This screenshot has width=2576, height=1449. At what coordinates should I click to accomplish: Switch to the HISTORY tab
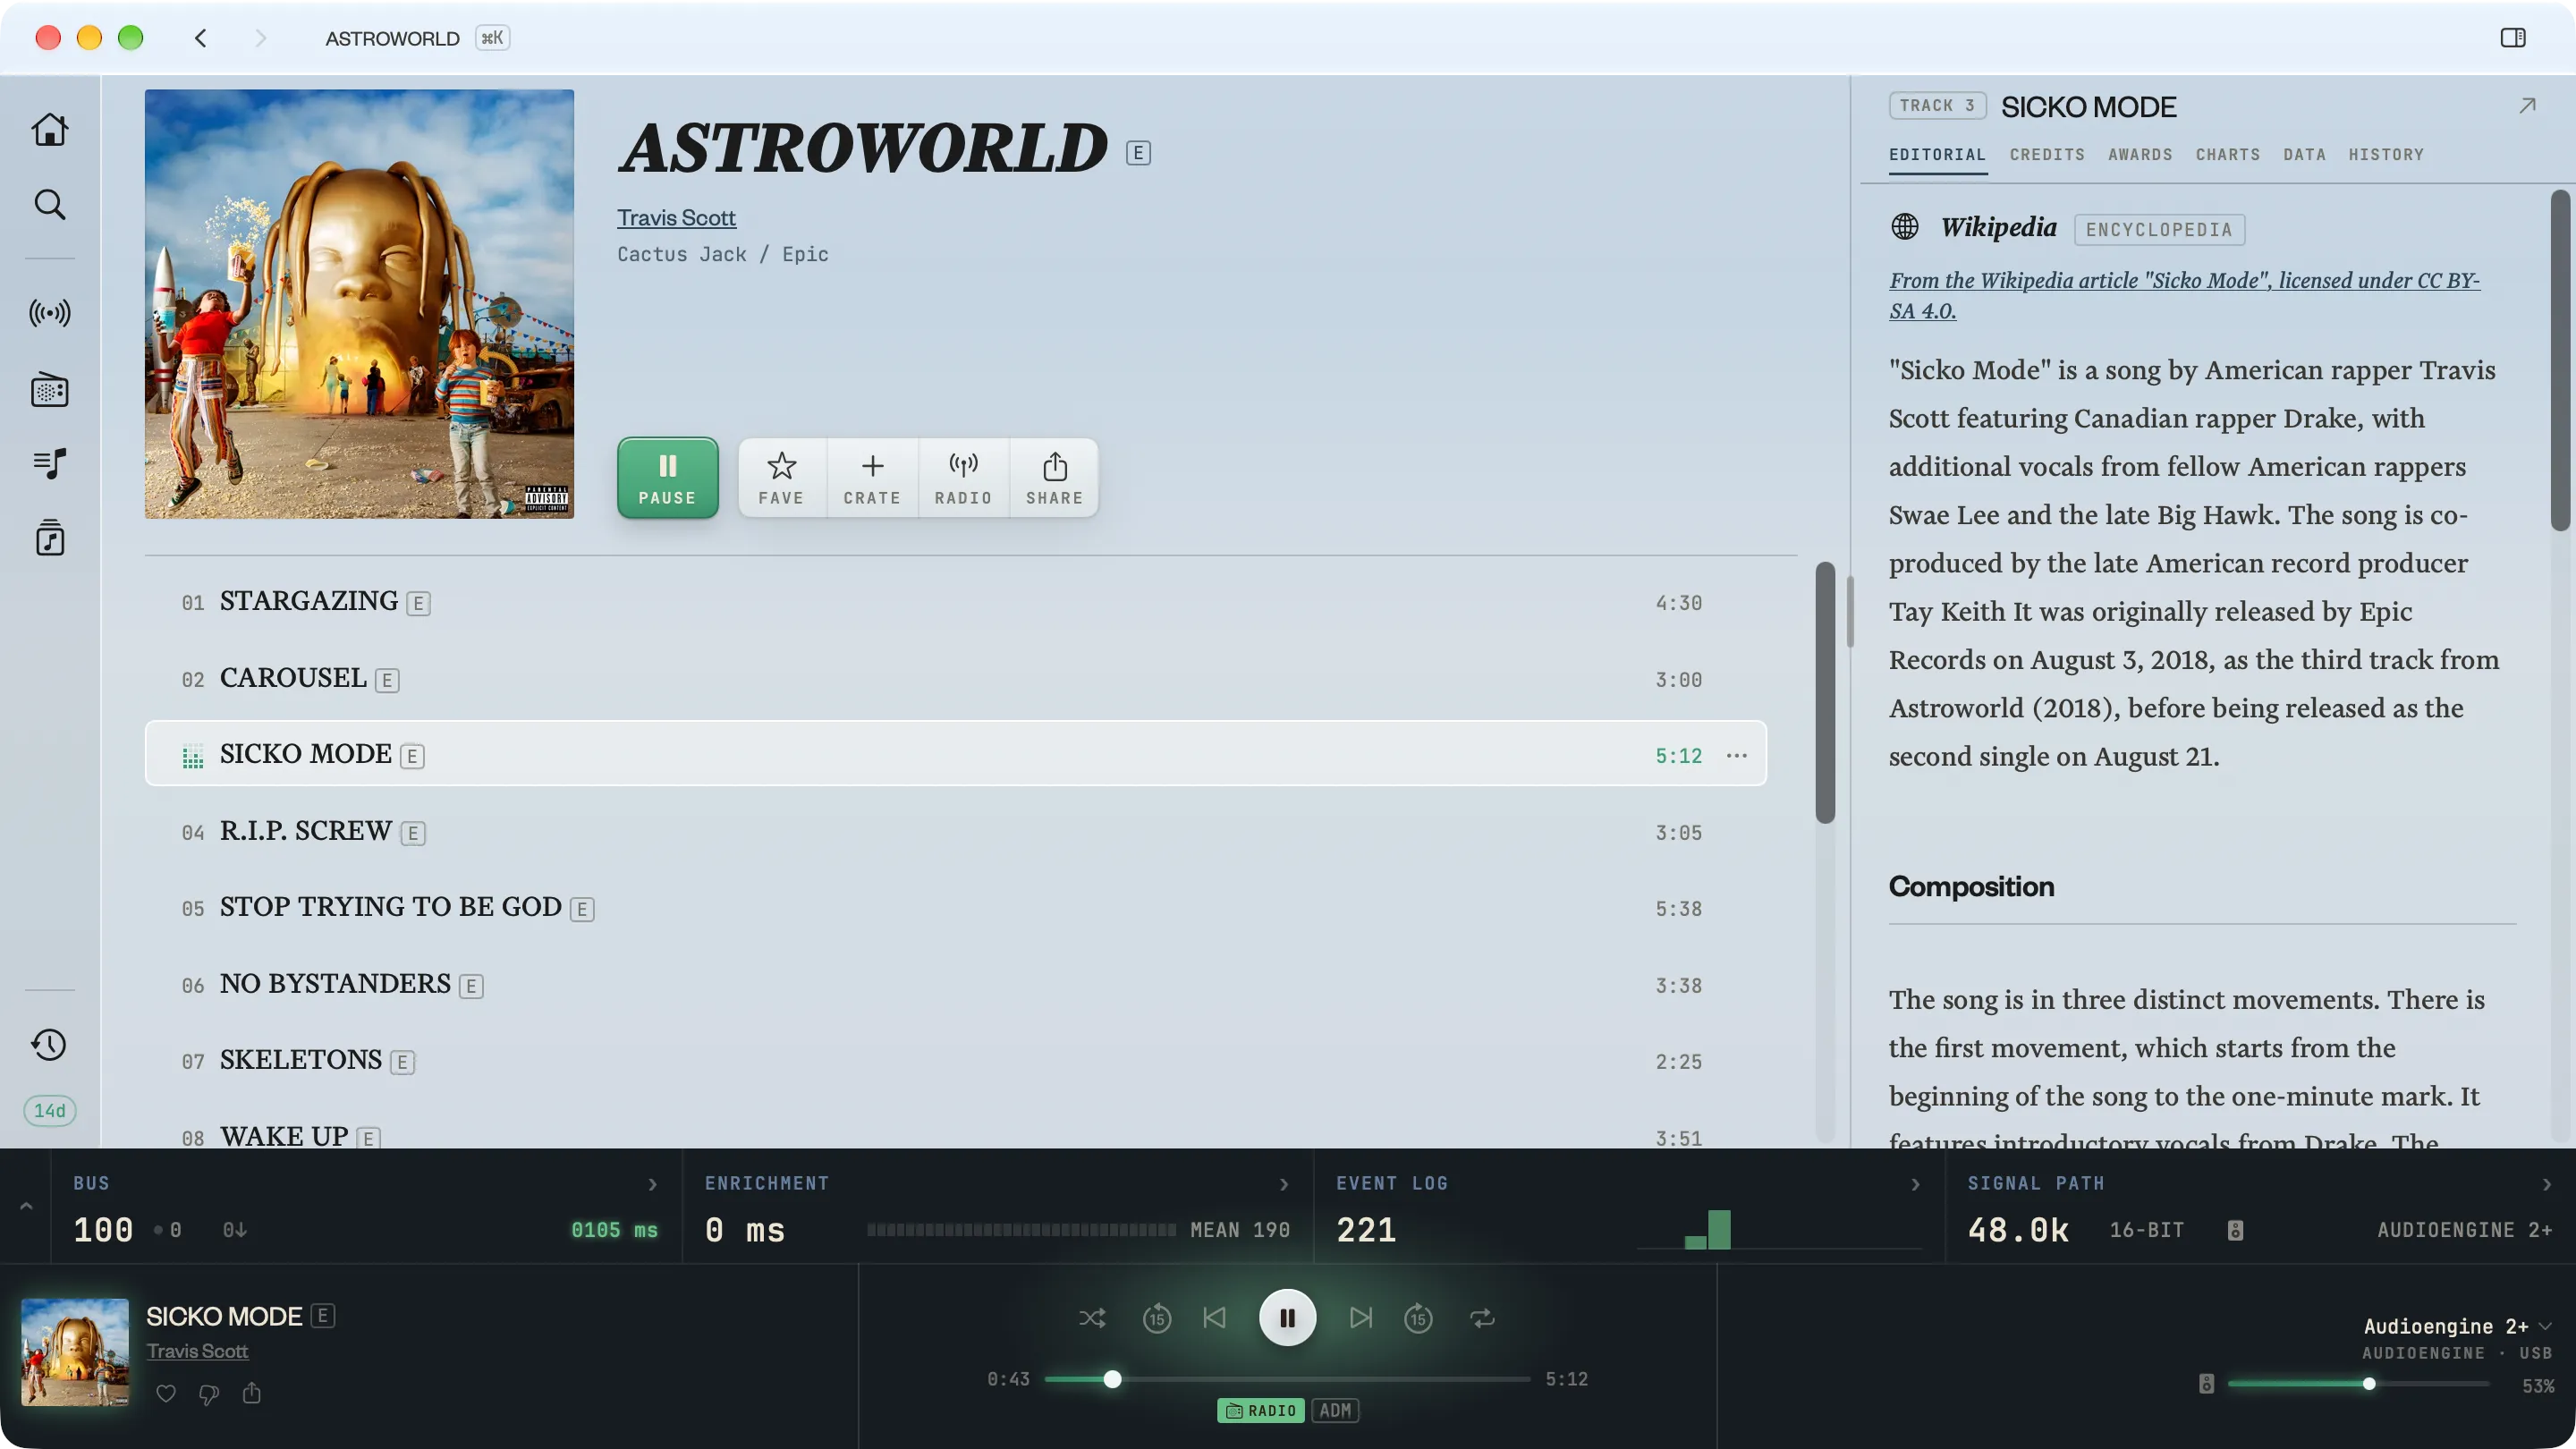point(2386,155)
